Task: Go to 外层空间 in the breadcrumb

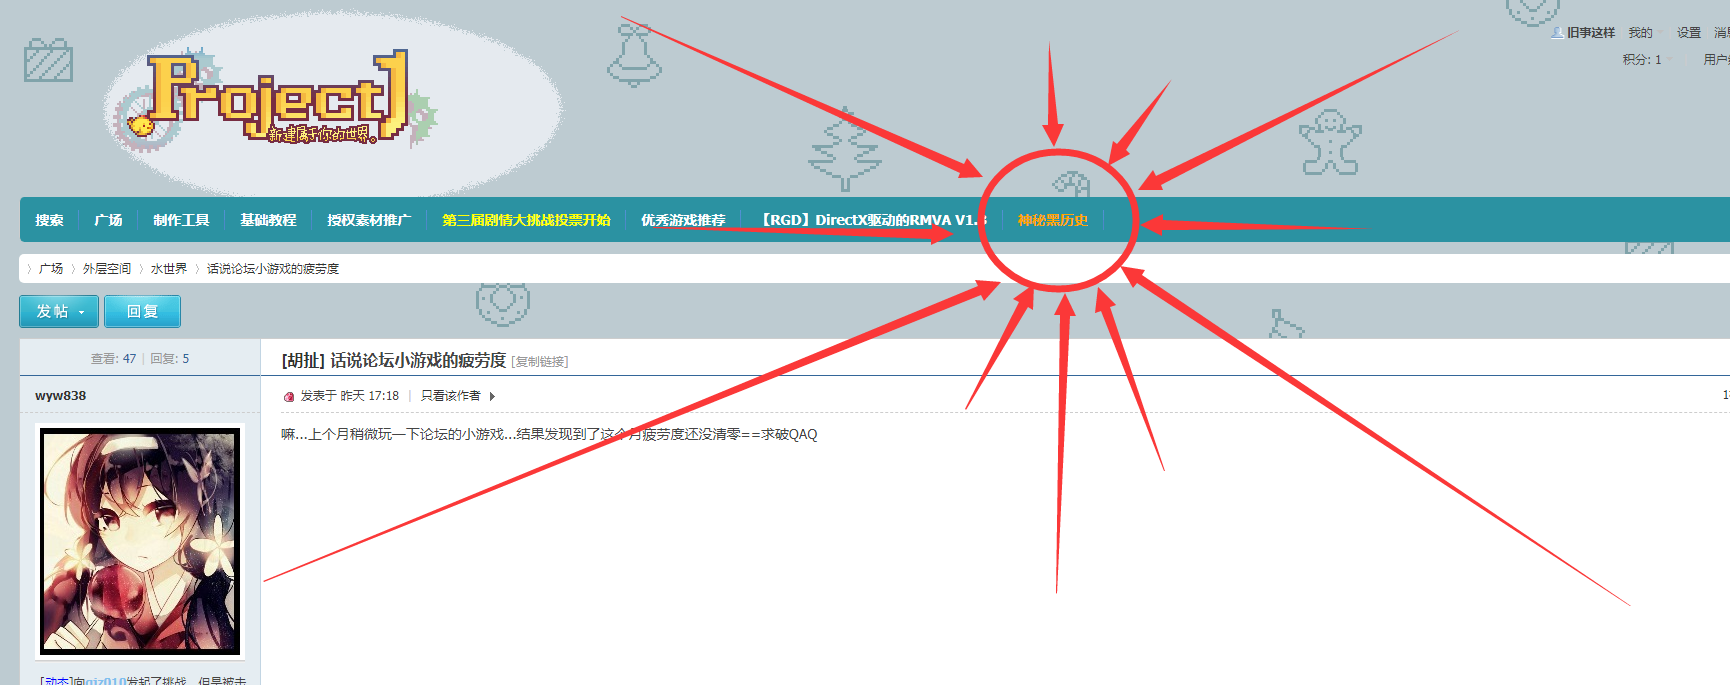Action: (x=107, y=269)
